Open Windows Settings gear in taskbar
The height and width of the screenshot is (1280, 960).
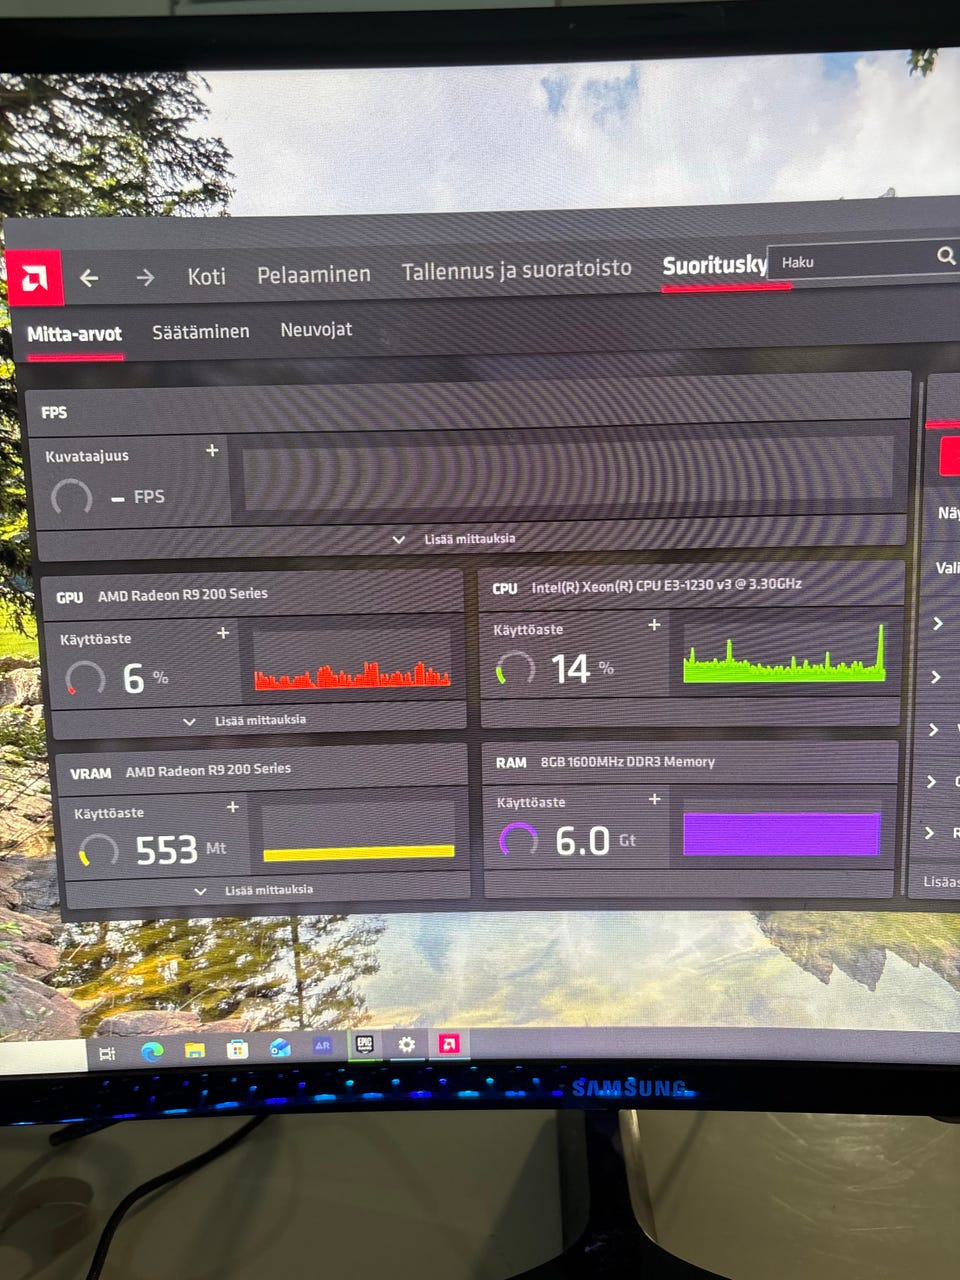pos(406,1045)
